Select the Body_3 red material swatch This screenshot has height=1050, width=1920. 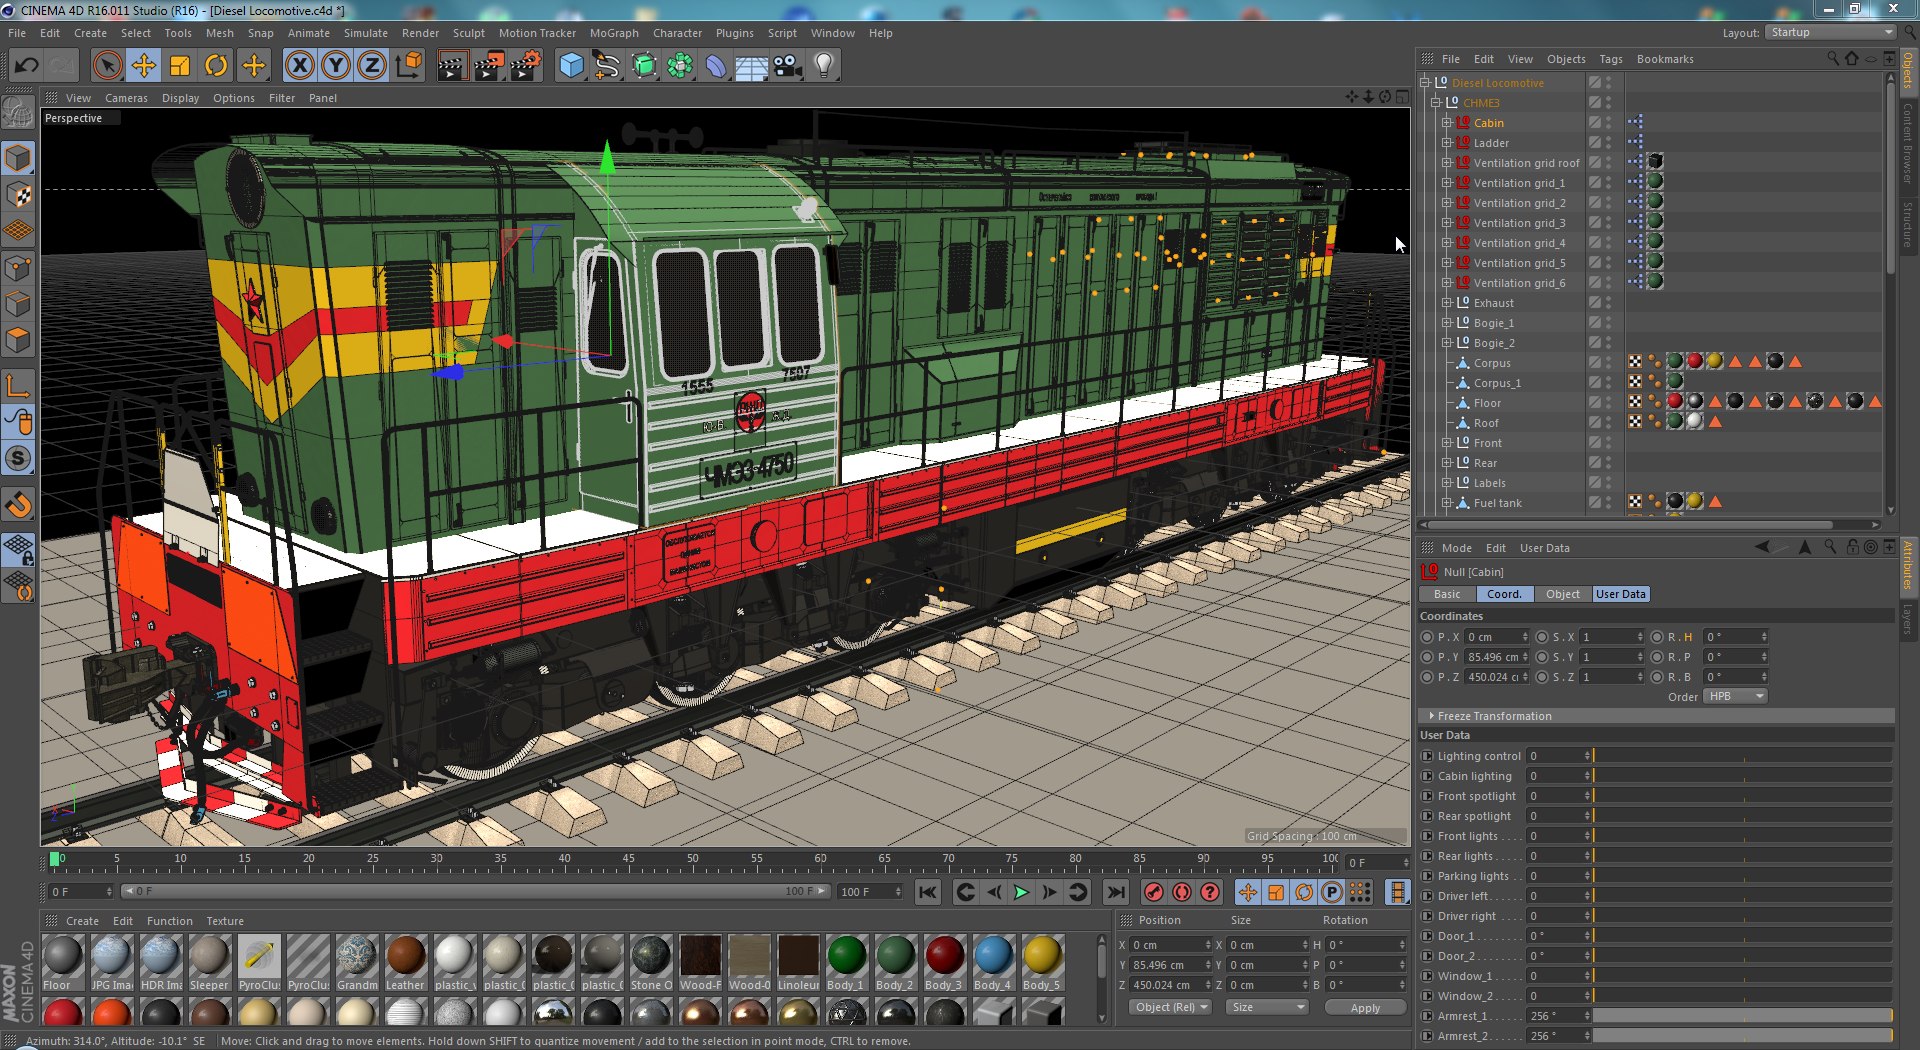pos(944,963)
